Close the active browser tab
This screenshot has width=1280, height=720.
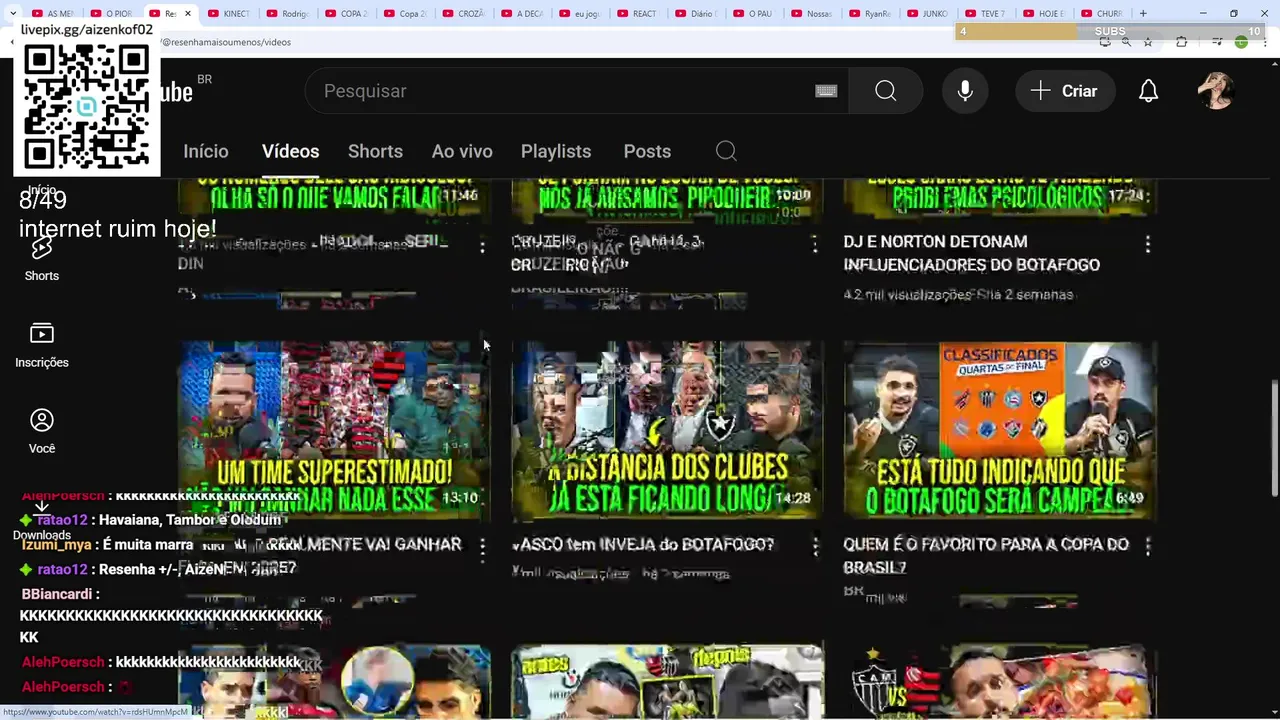click(187, 13)
